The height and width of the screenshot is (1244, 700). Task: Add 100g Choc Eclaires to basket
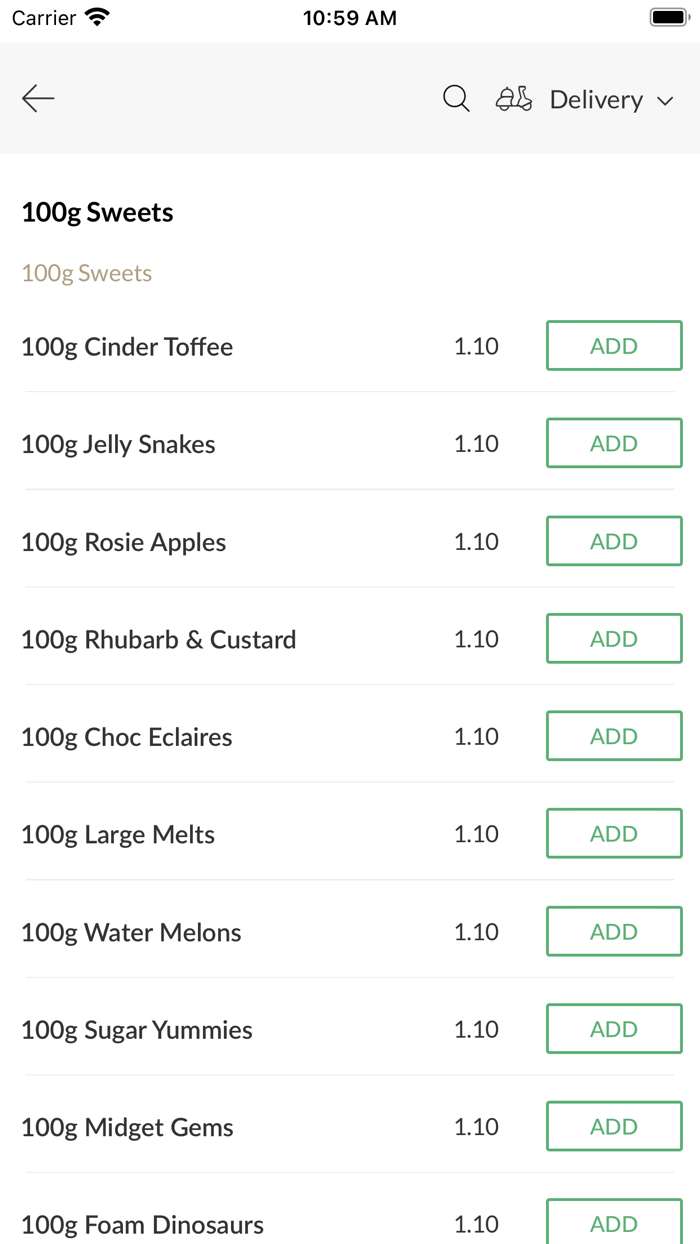[614, 736]
